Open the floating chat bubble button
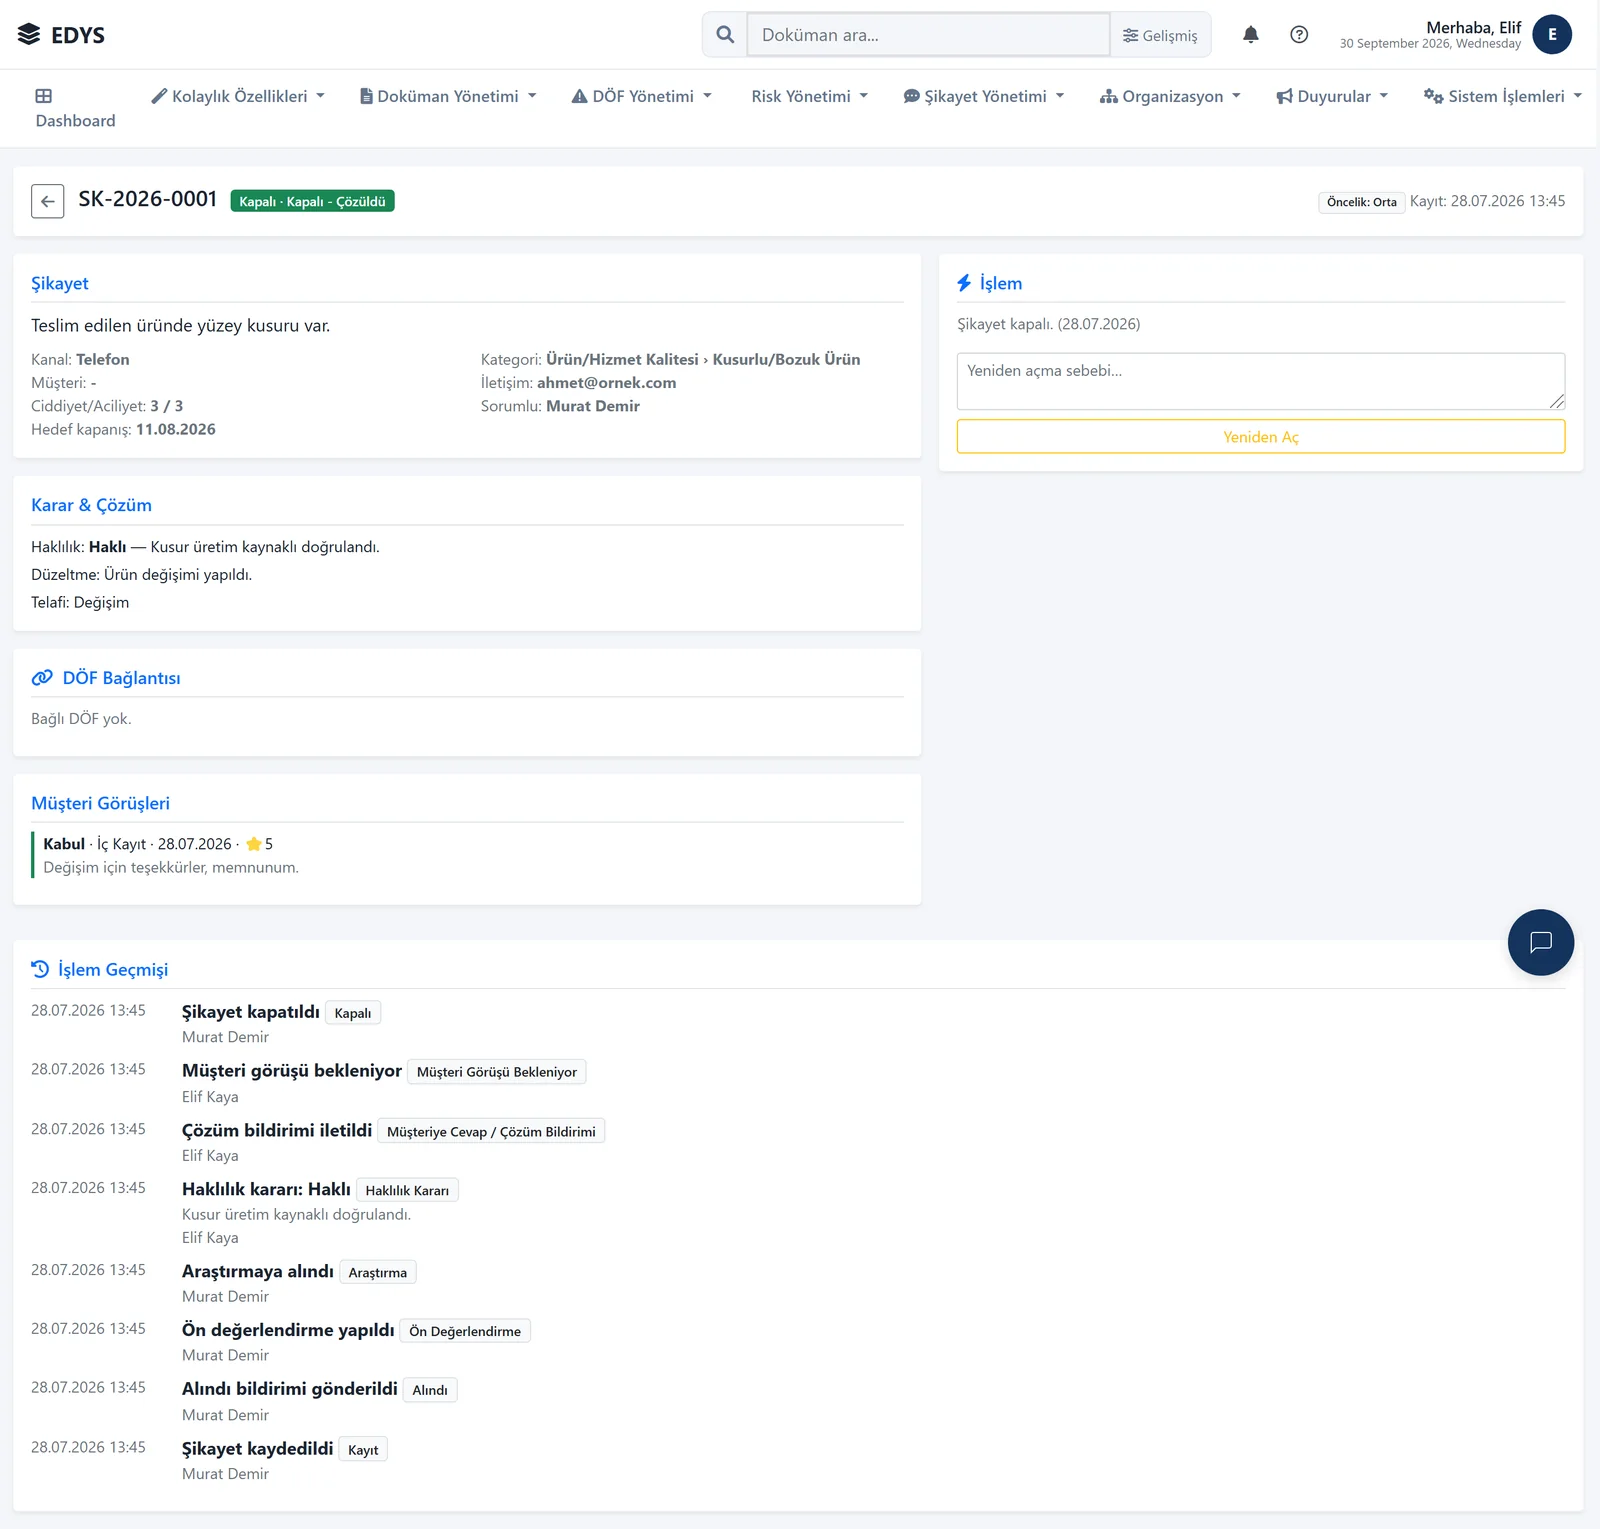 [x=1541, y=942]
